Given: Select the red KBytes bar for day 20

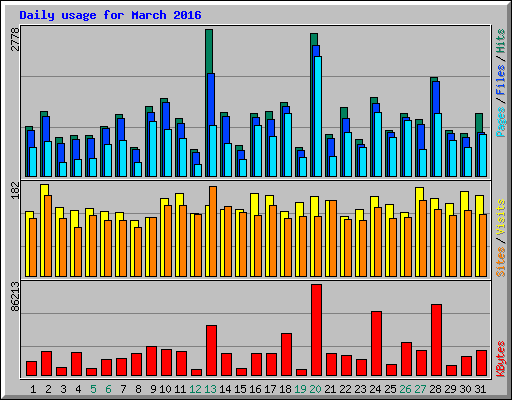Looking at the screenshot, I should pyautogui.click(x=316, y=330).
